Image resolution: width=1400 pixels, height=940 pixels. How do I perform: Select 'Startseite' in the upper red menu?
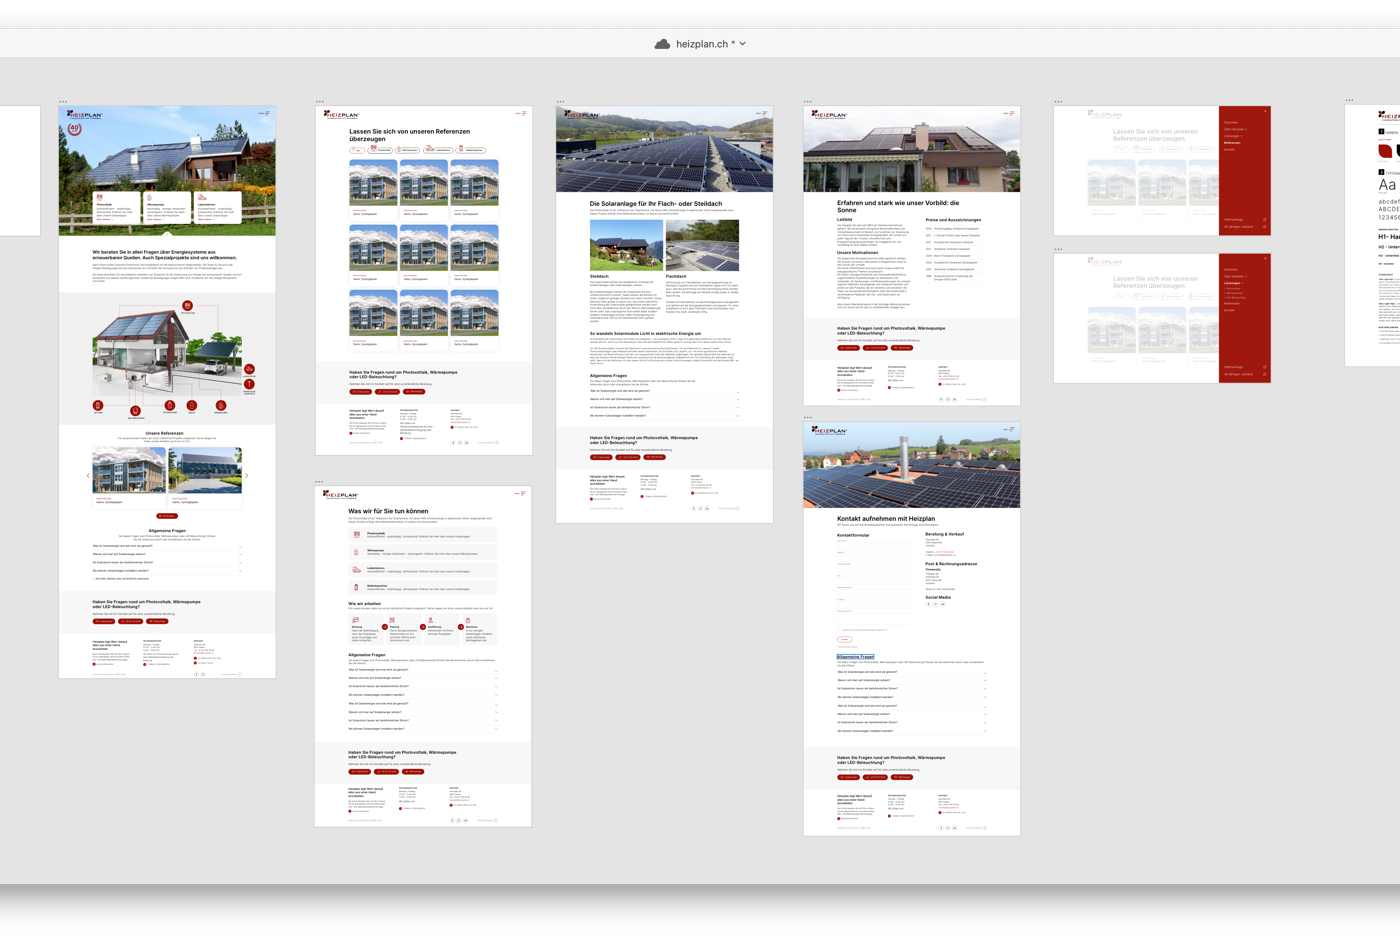[1230, 122]
